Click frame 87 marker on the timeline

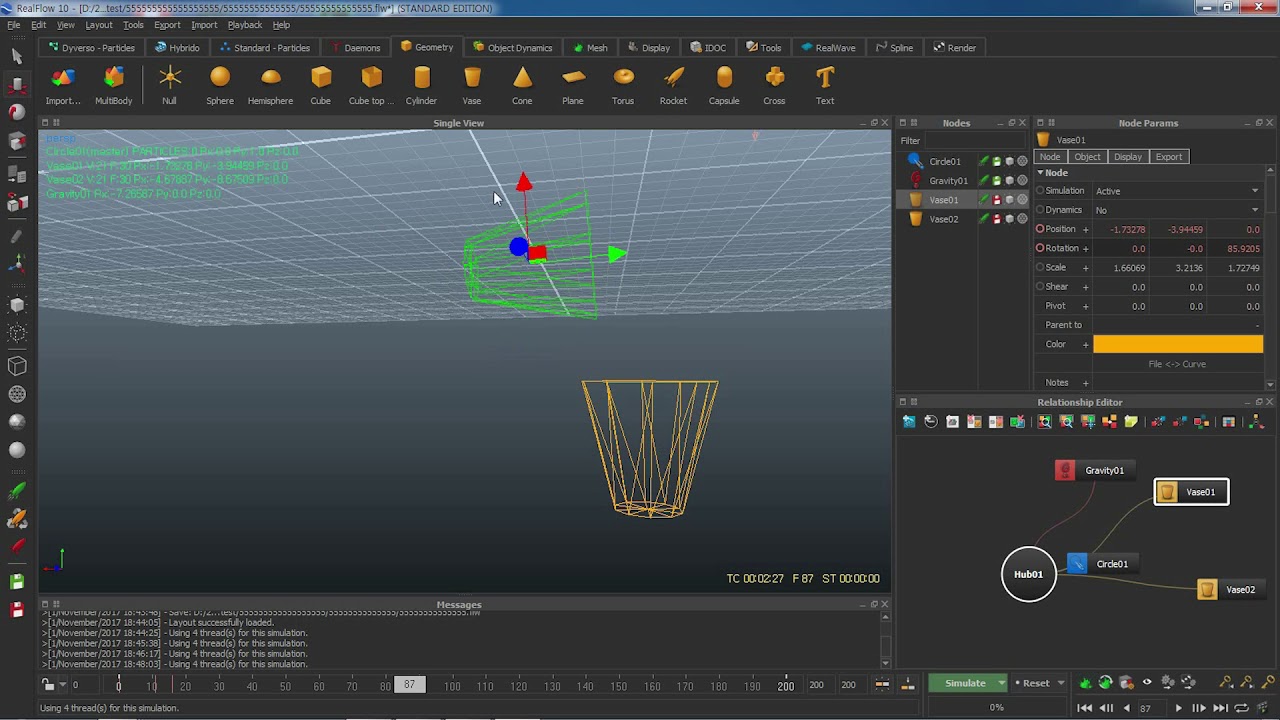tap(409, 685)
